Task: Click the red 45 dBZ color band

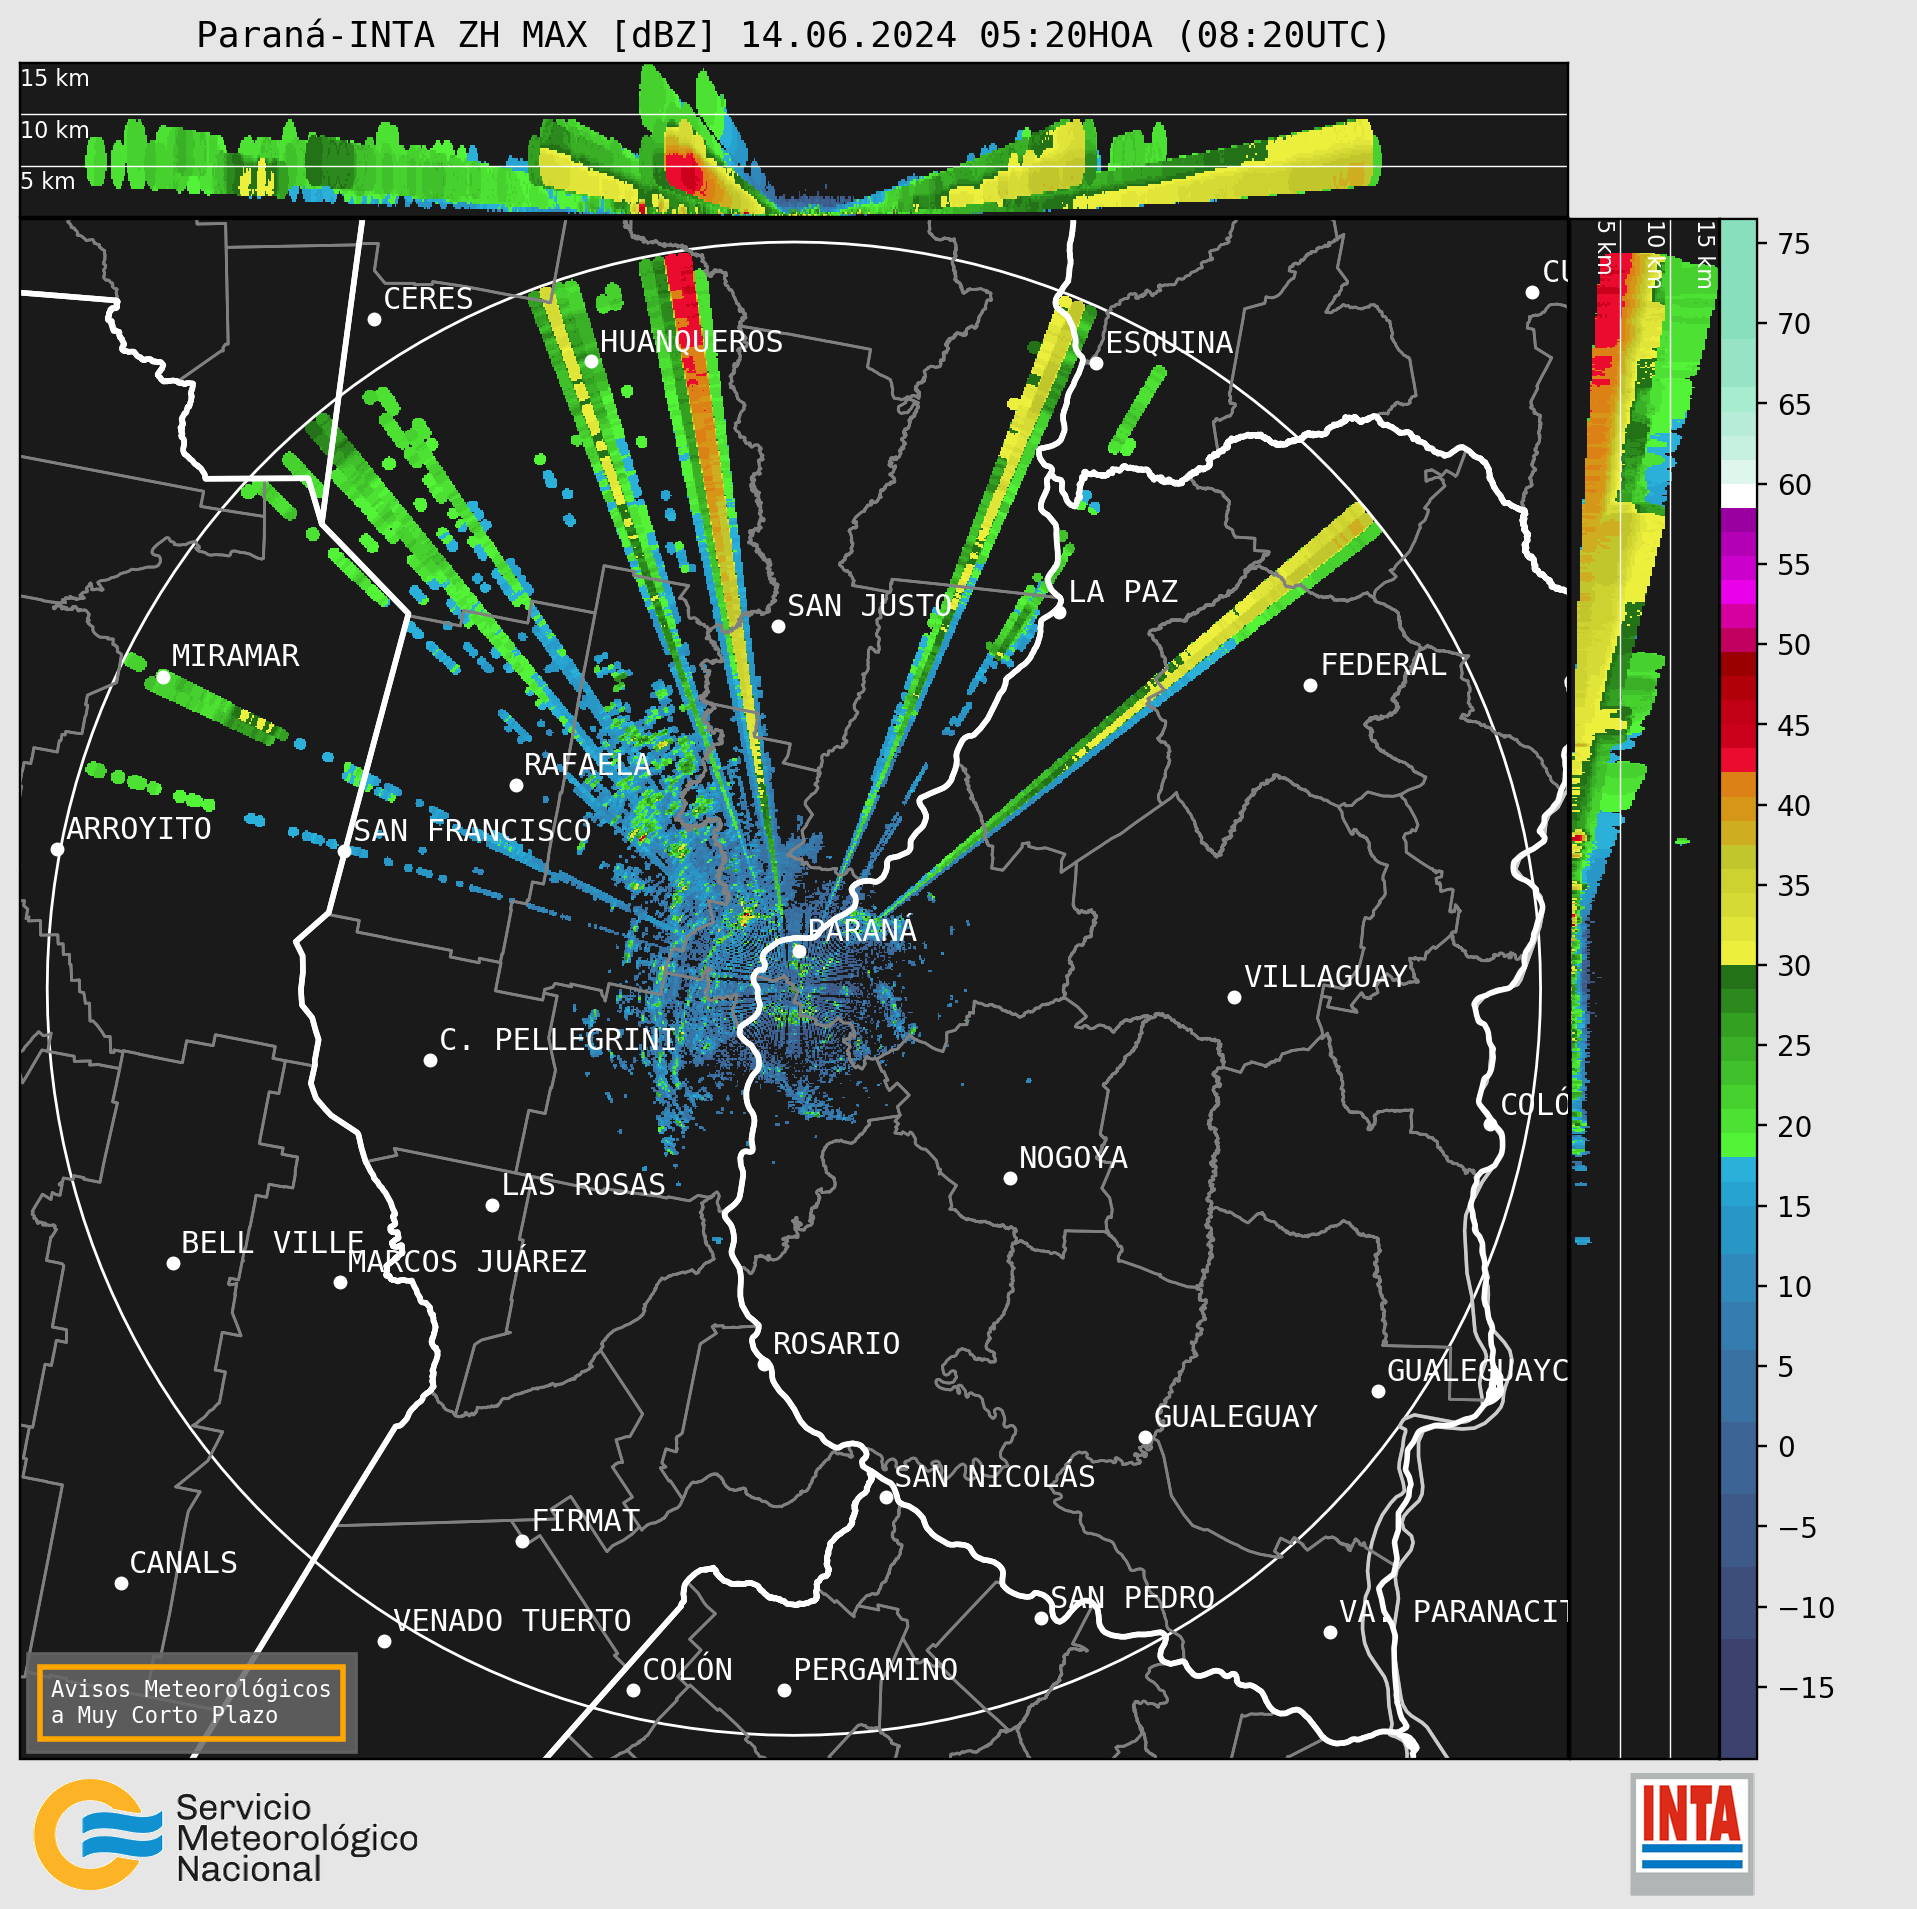Action: (x=1738, y=724)
